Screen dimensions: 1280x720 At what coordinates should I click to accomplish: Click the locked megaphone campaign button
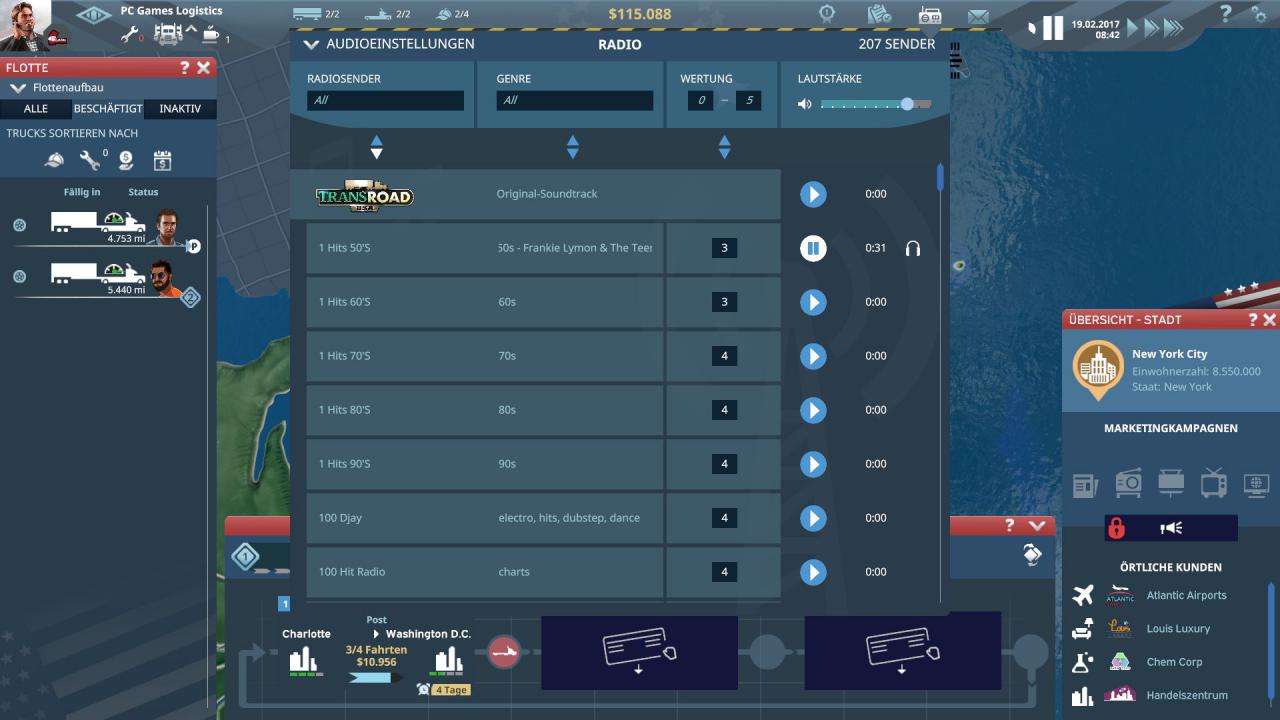[1170, 528]
